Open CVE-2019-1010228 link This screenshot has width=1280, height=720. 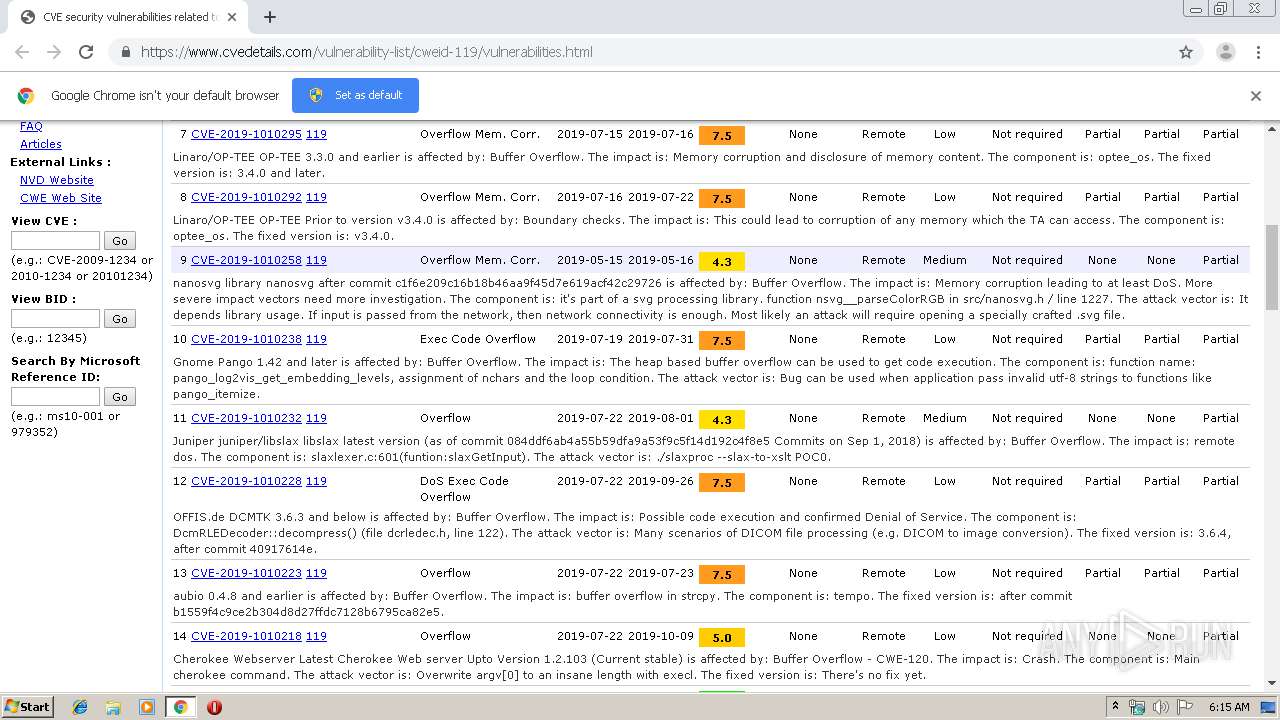coord(246,481)
